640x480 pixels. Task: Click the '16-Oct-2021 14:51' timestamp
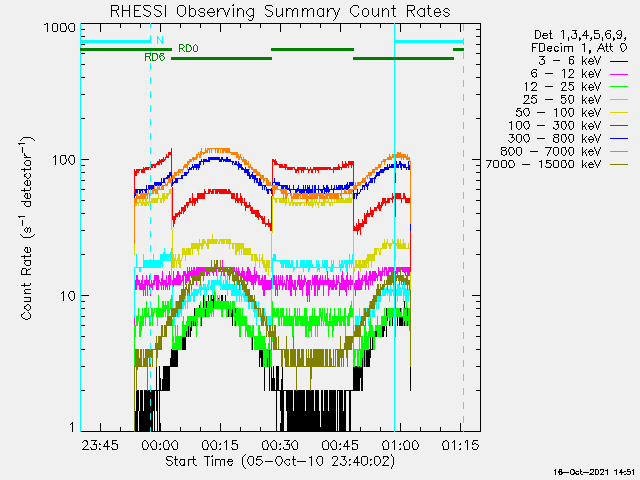[x=594, y=472]
